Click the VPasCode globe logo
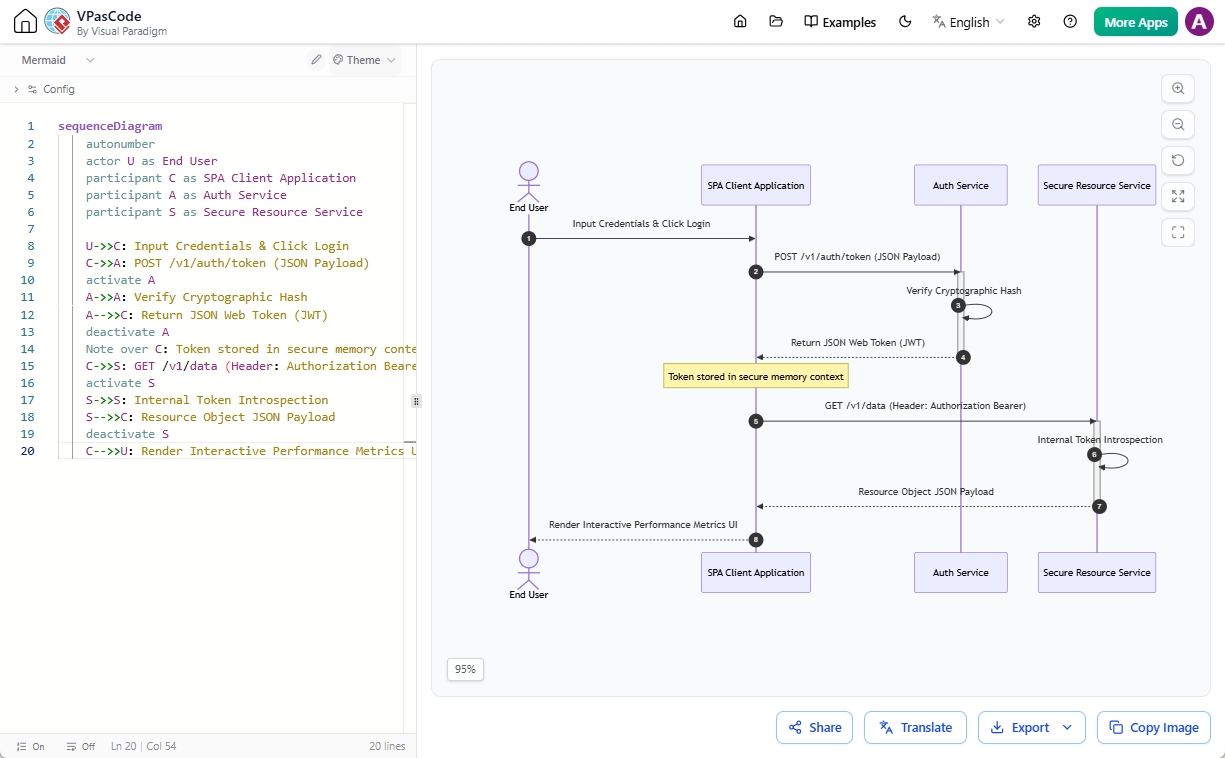This screenshot has height=758, width=1225. point(58,21)
